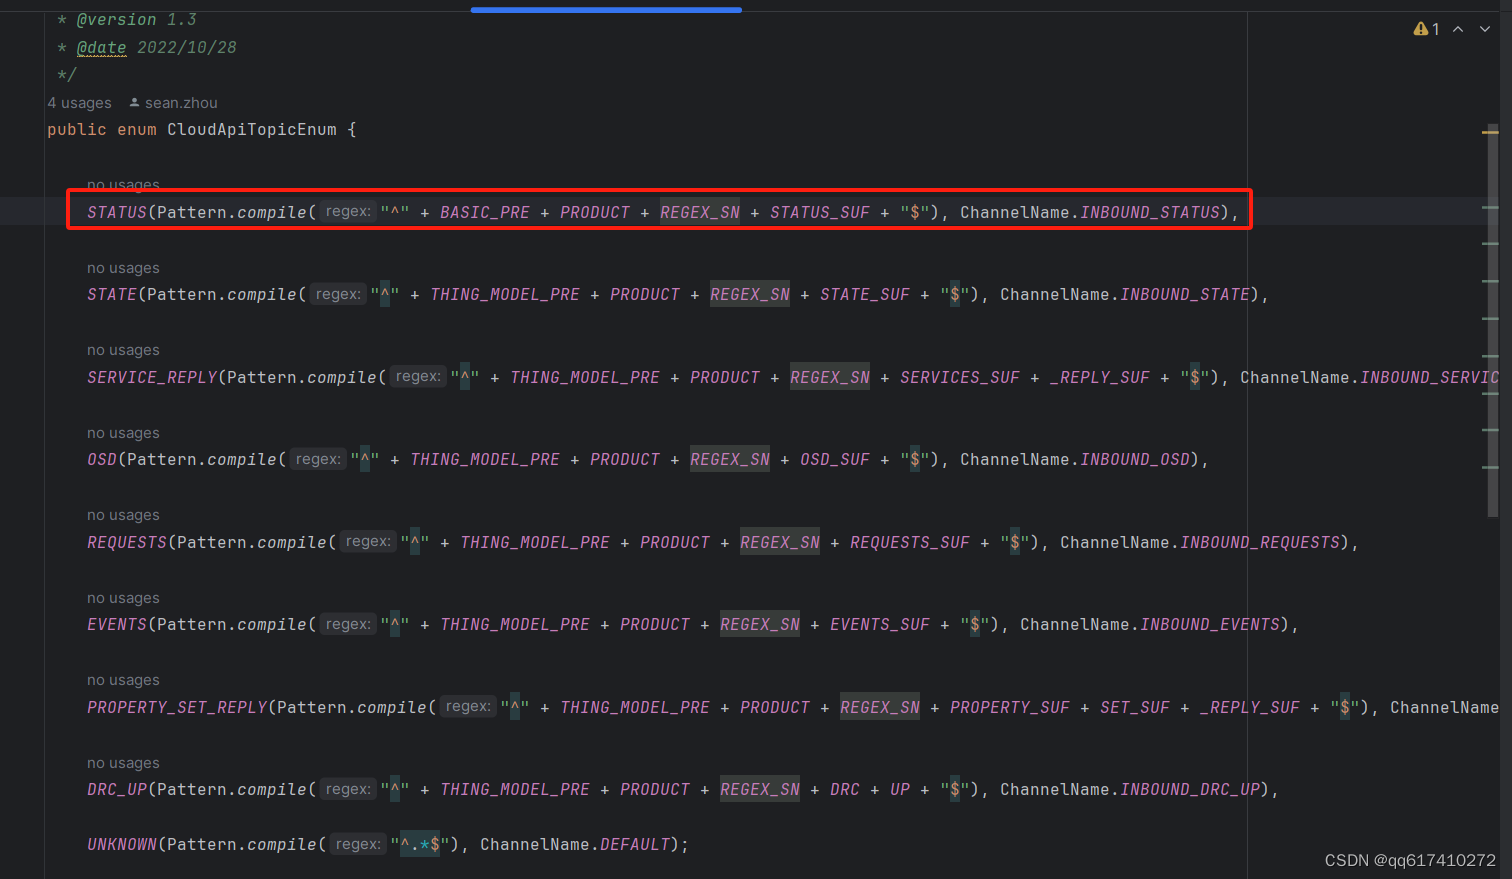Click the DRC_UP enum constant
The width and height of the screenshot is (1512, 879).
pos(117,790)
